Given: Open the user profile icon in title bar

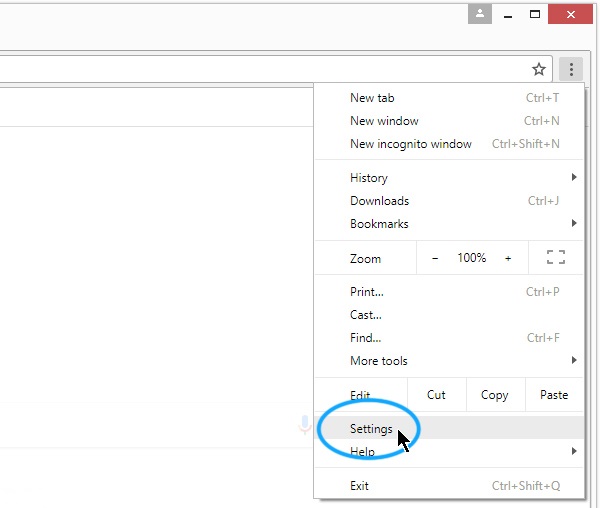Looking at the screenshot, I should tap(480, 14).
